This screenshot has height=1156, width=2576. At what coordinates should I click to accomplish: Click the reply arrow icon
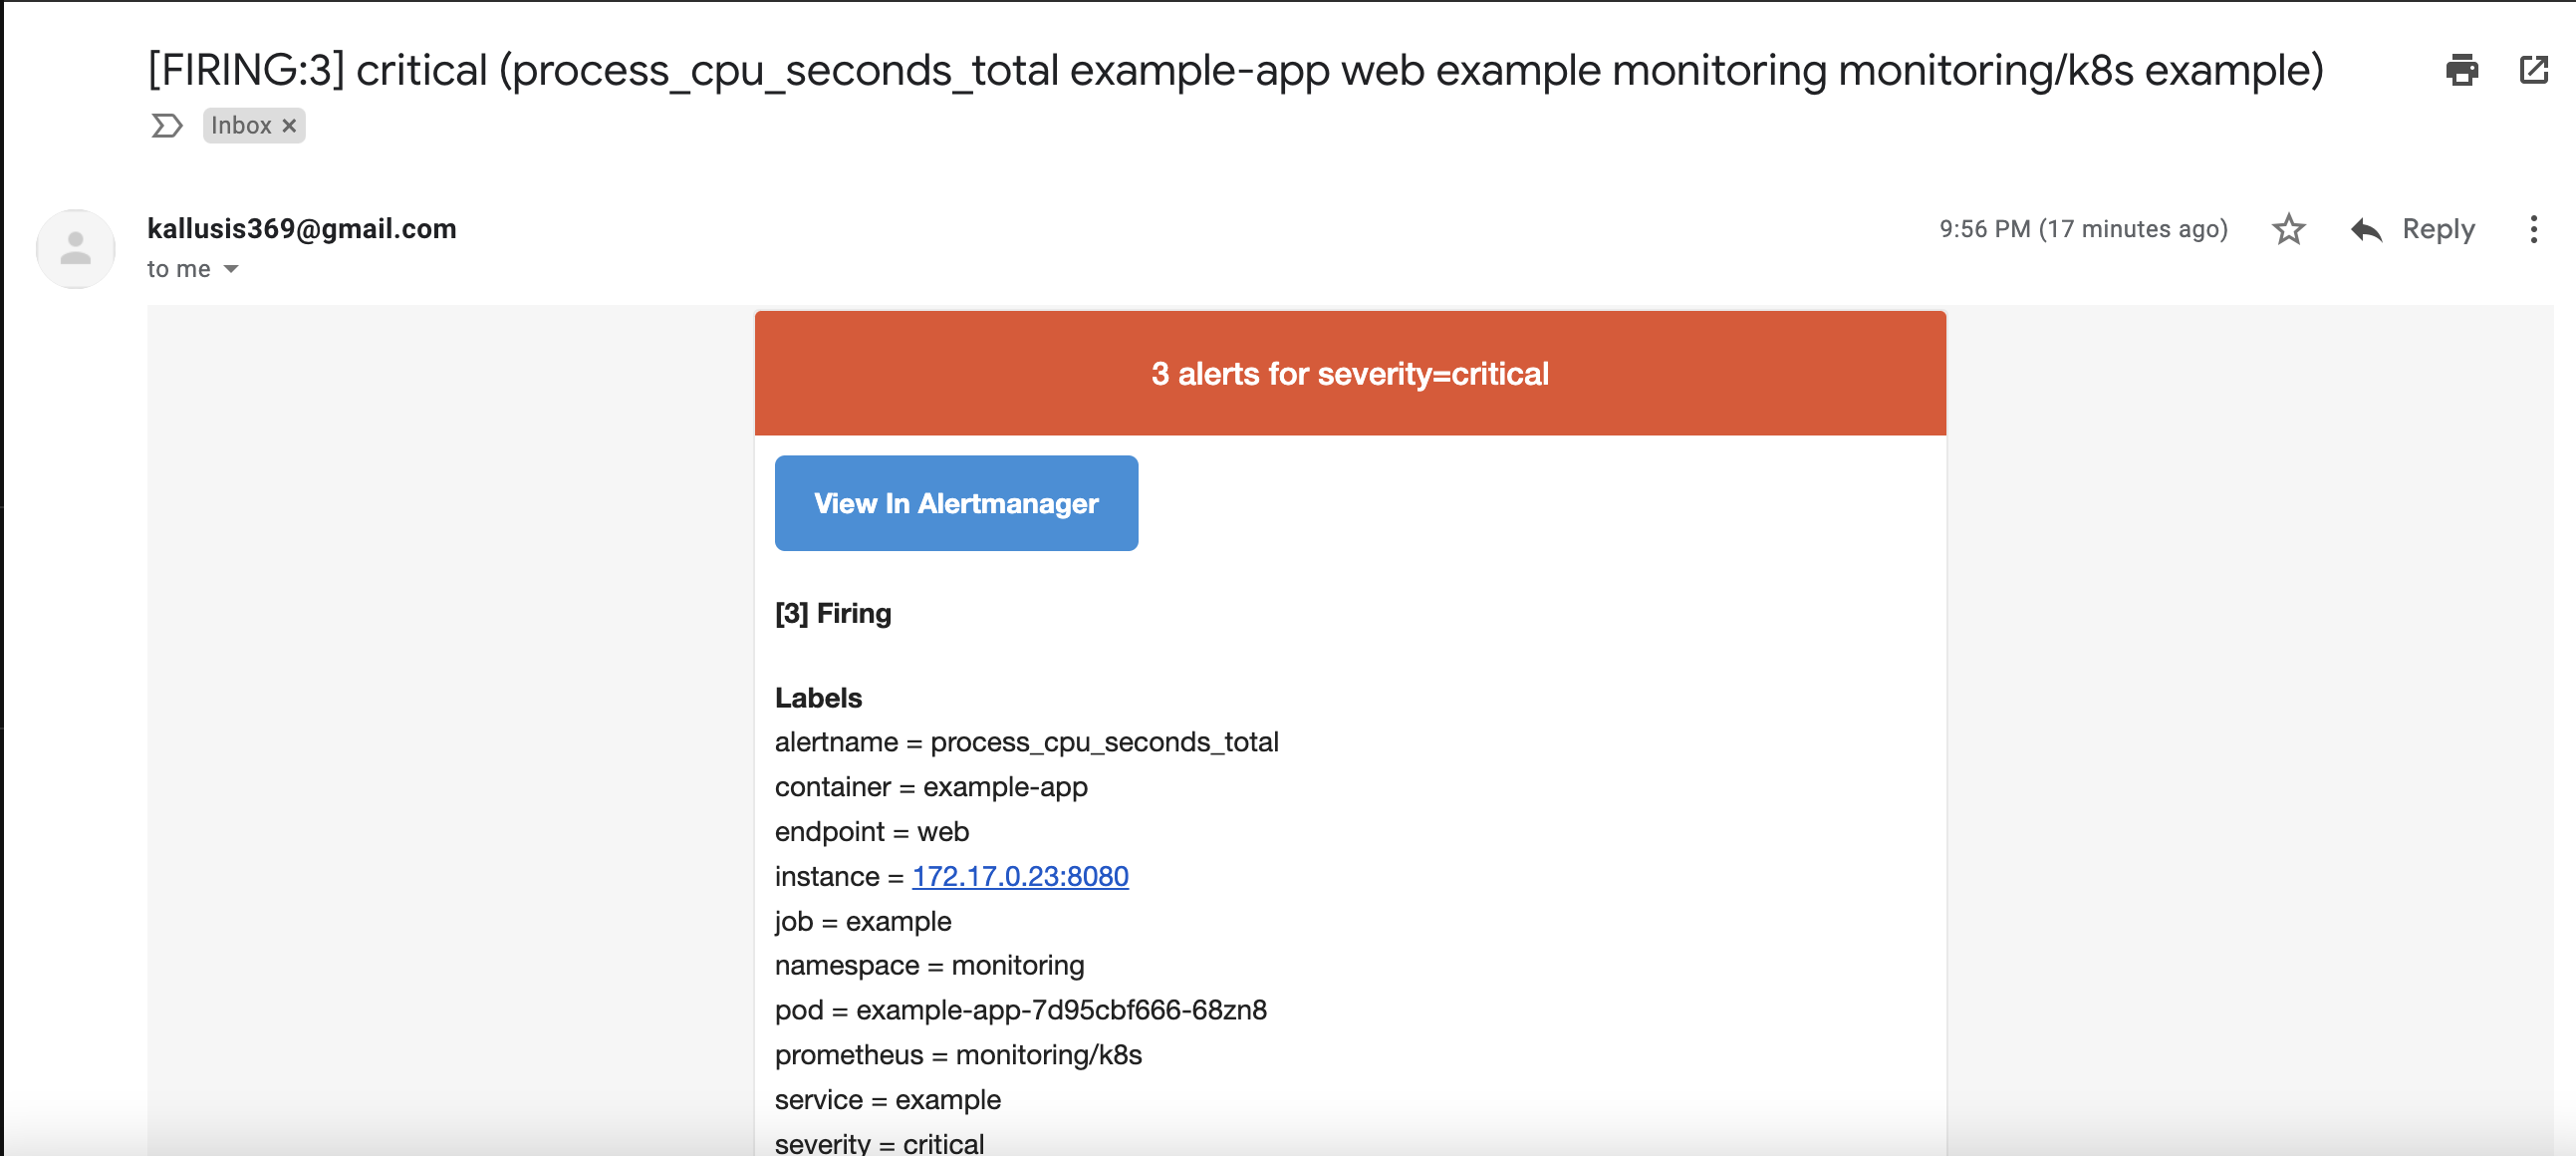(x=2365, y=229)
